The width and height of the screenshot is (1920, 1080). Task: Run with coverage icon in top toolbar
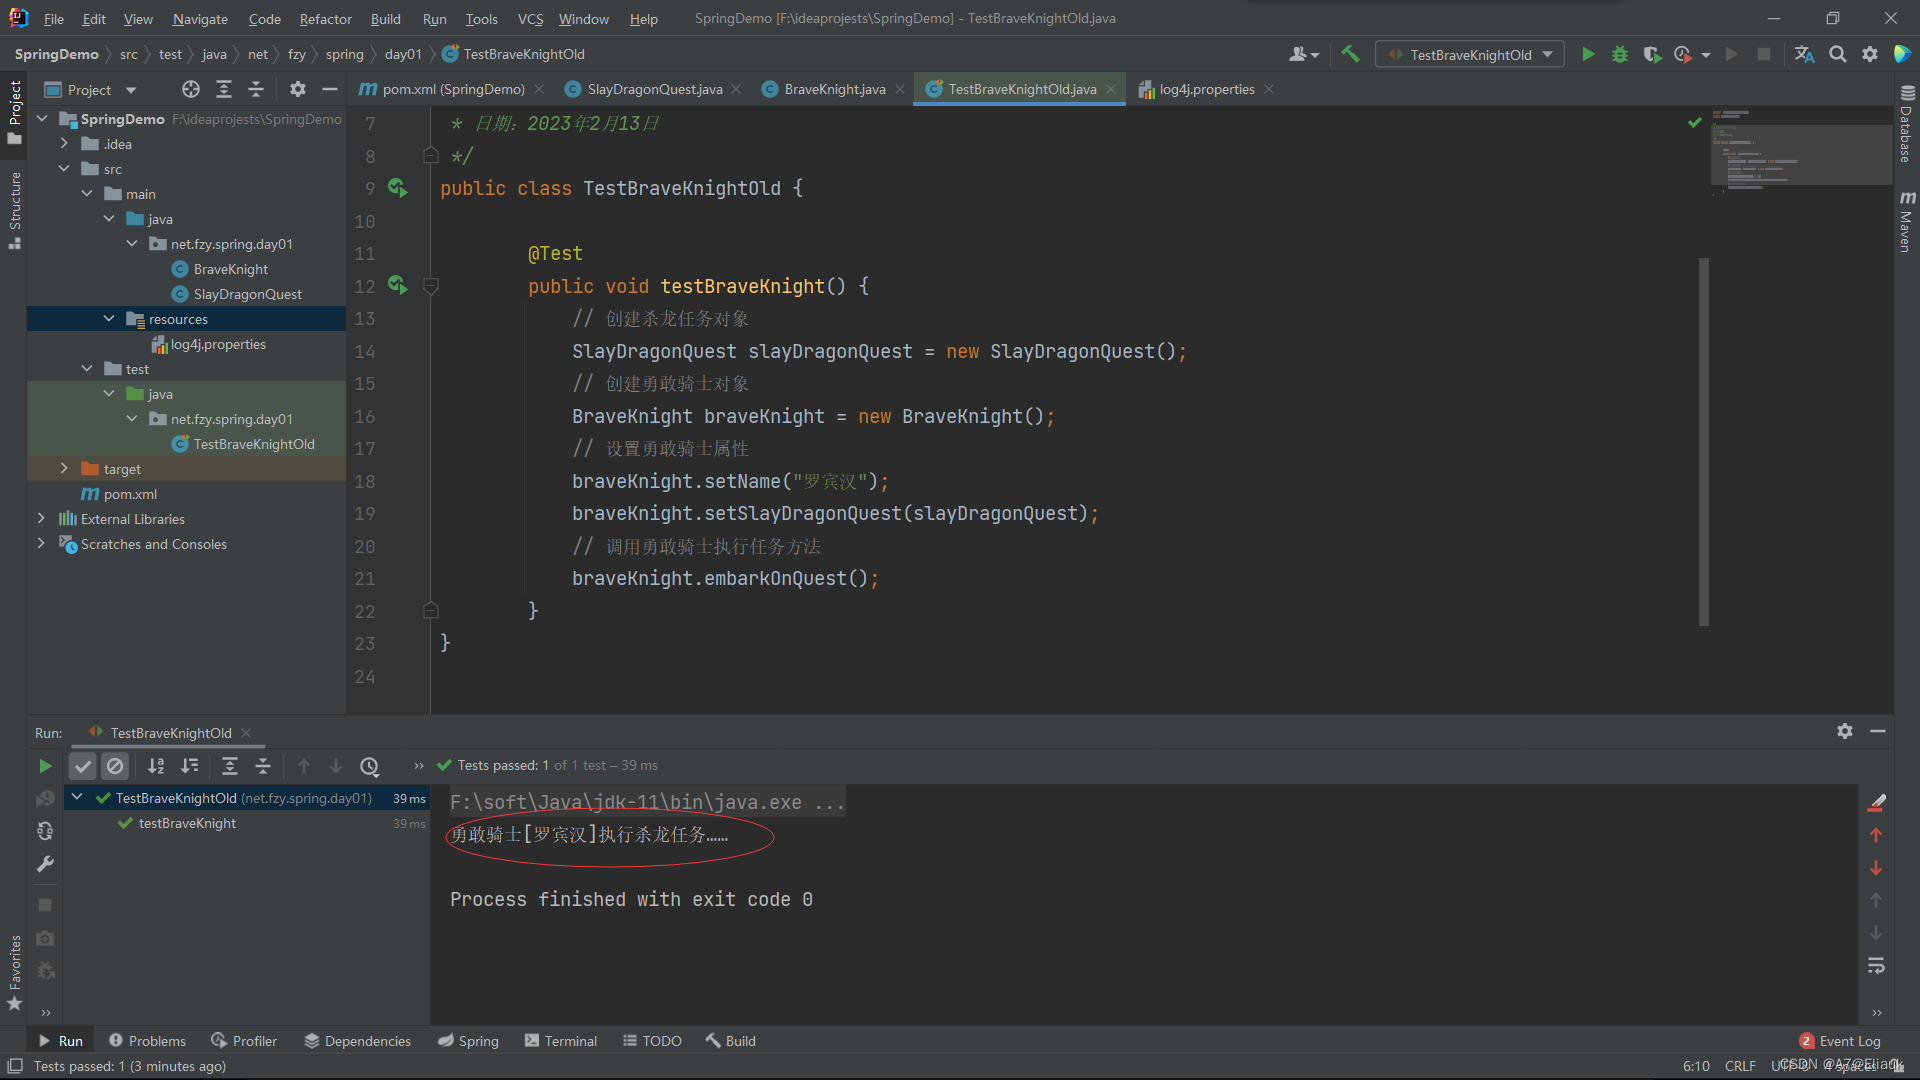tap(1652, 55)
